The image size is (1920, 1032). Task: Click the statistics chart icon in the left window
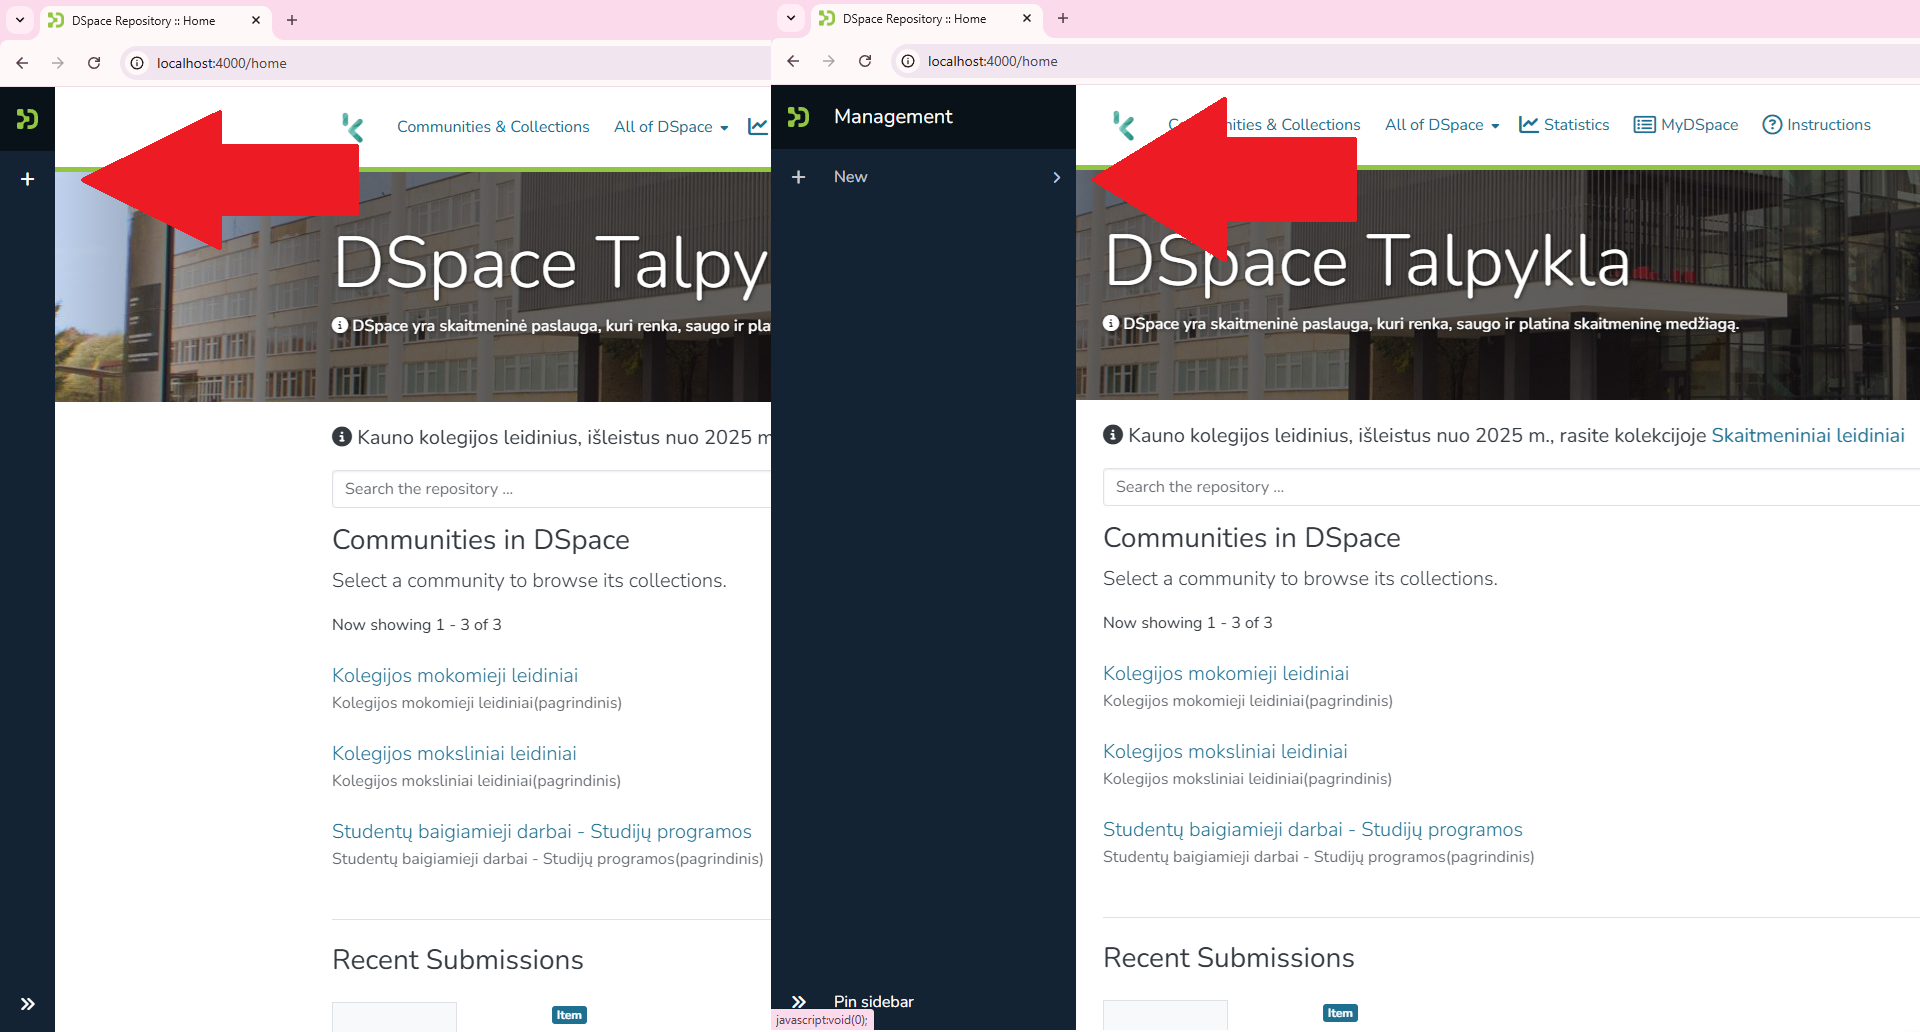click(x=758, y=127)
